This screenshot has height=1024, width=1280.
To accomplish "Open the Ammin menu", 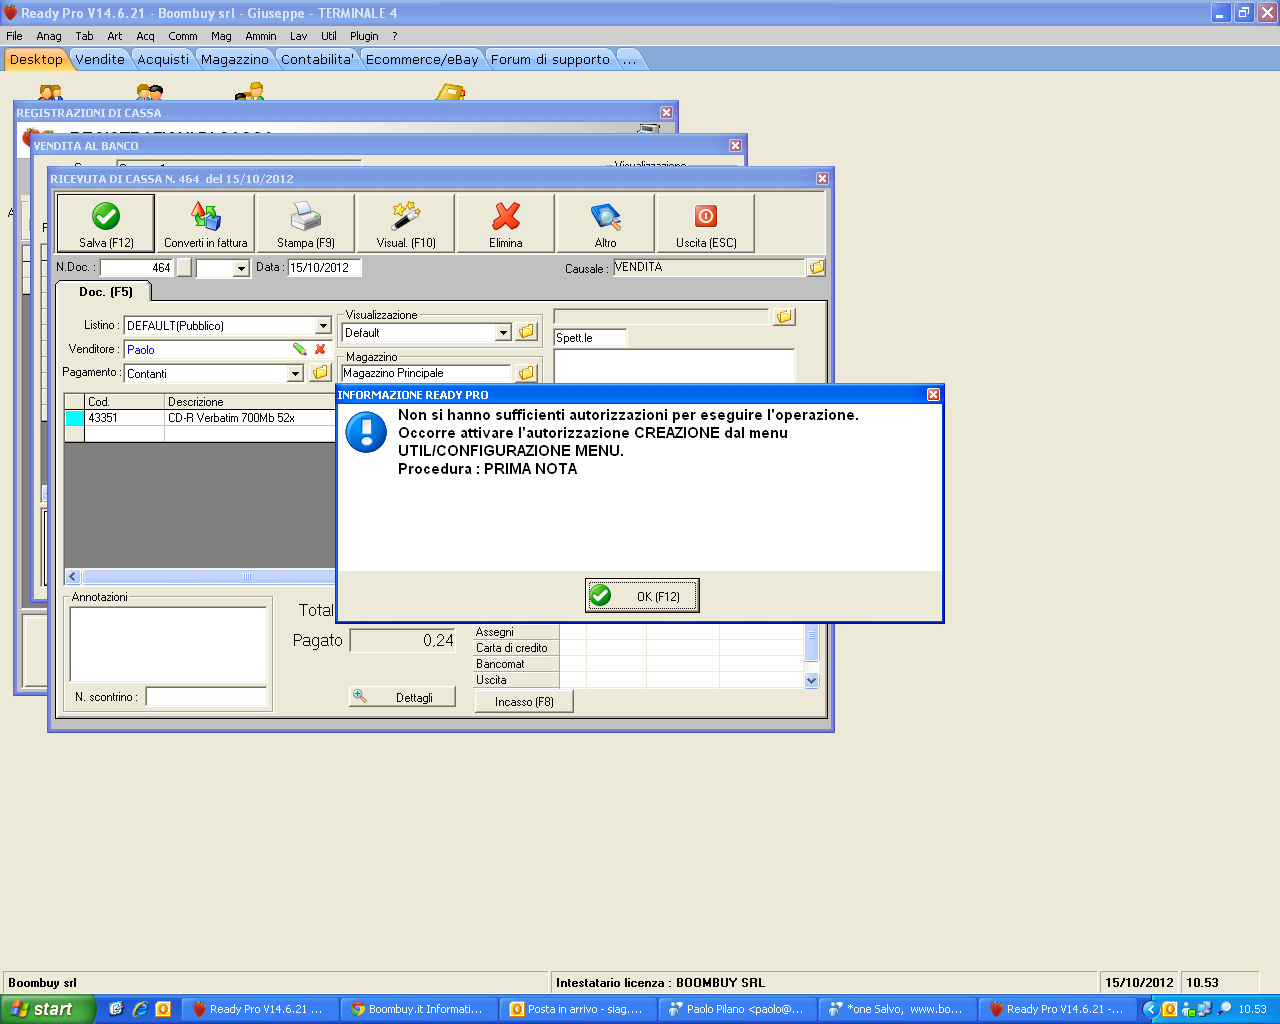I will click(261, 36).
